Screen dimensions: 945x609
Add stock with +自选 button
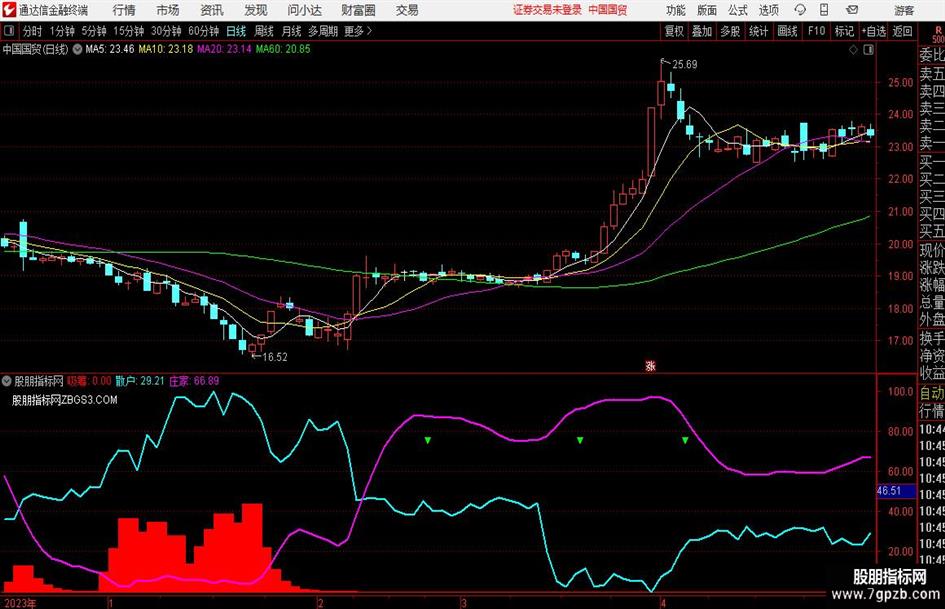pyautogui.click(x=873, y=31)
